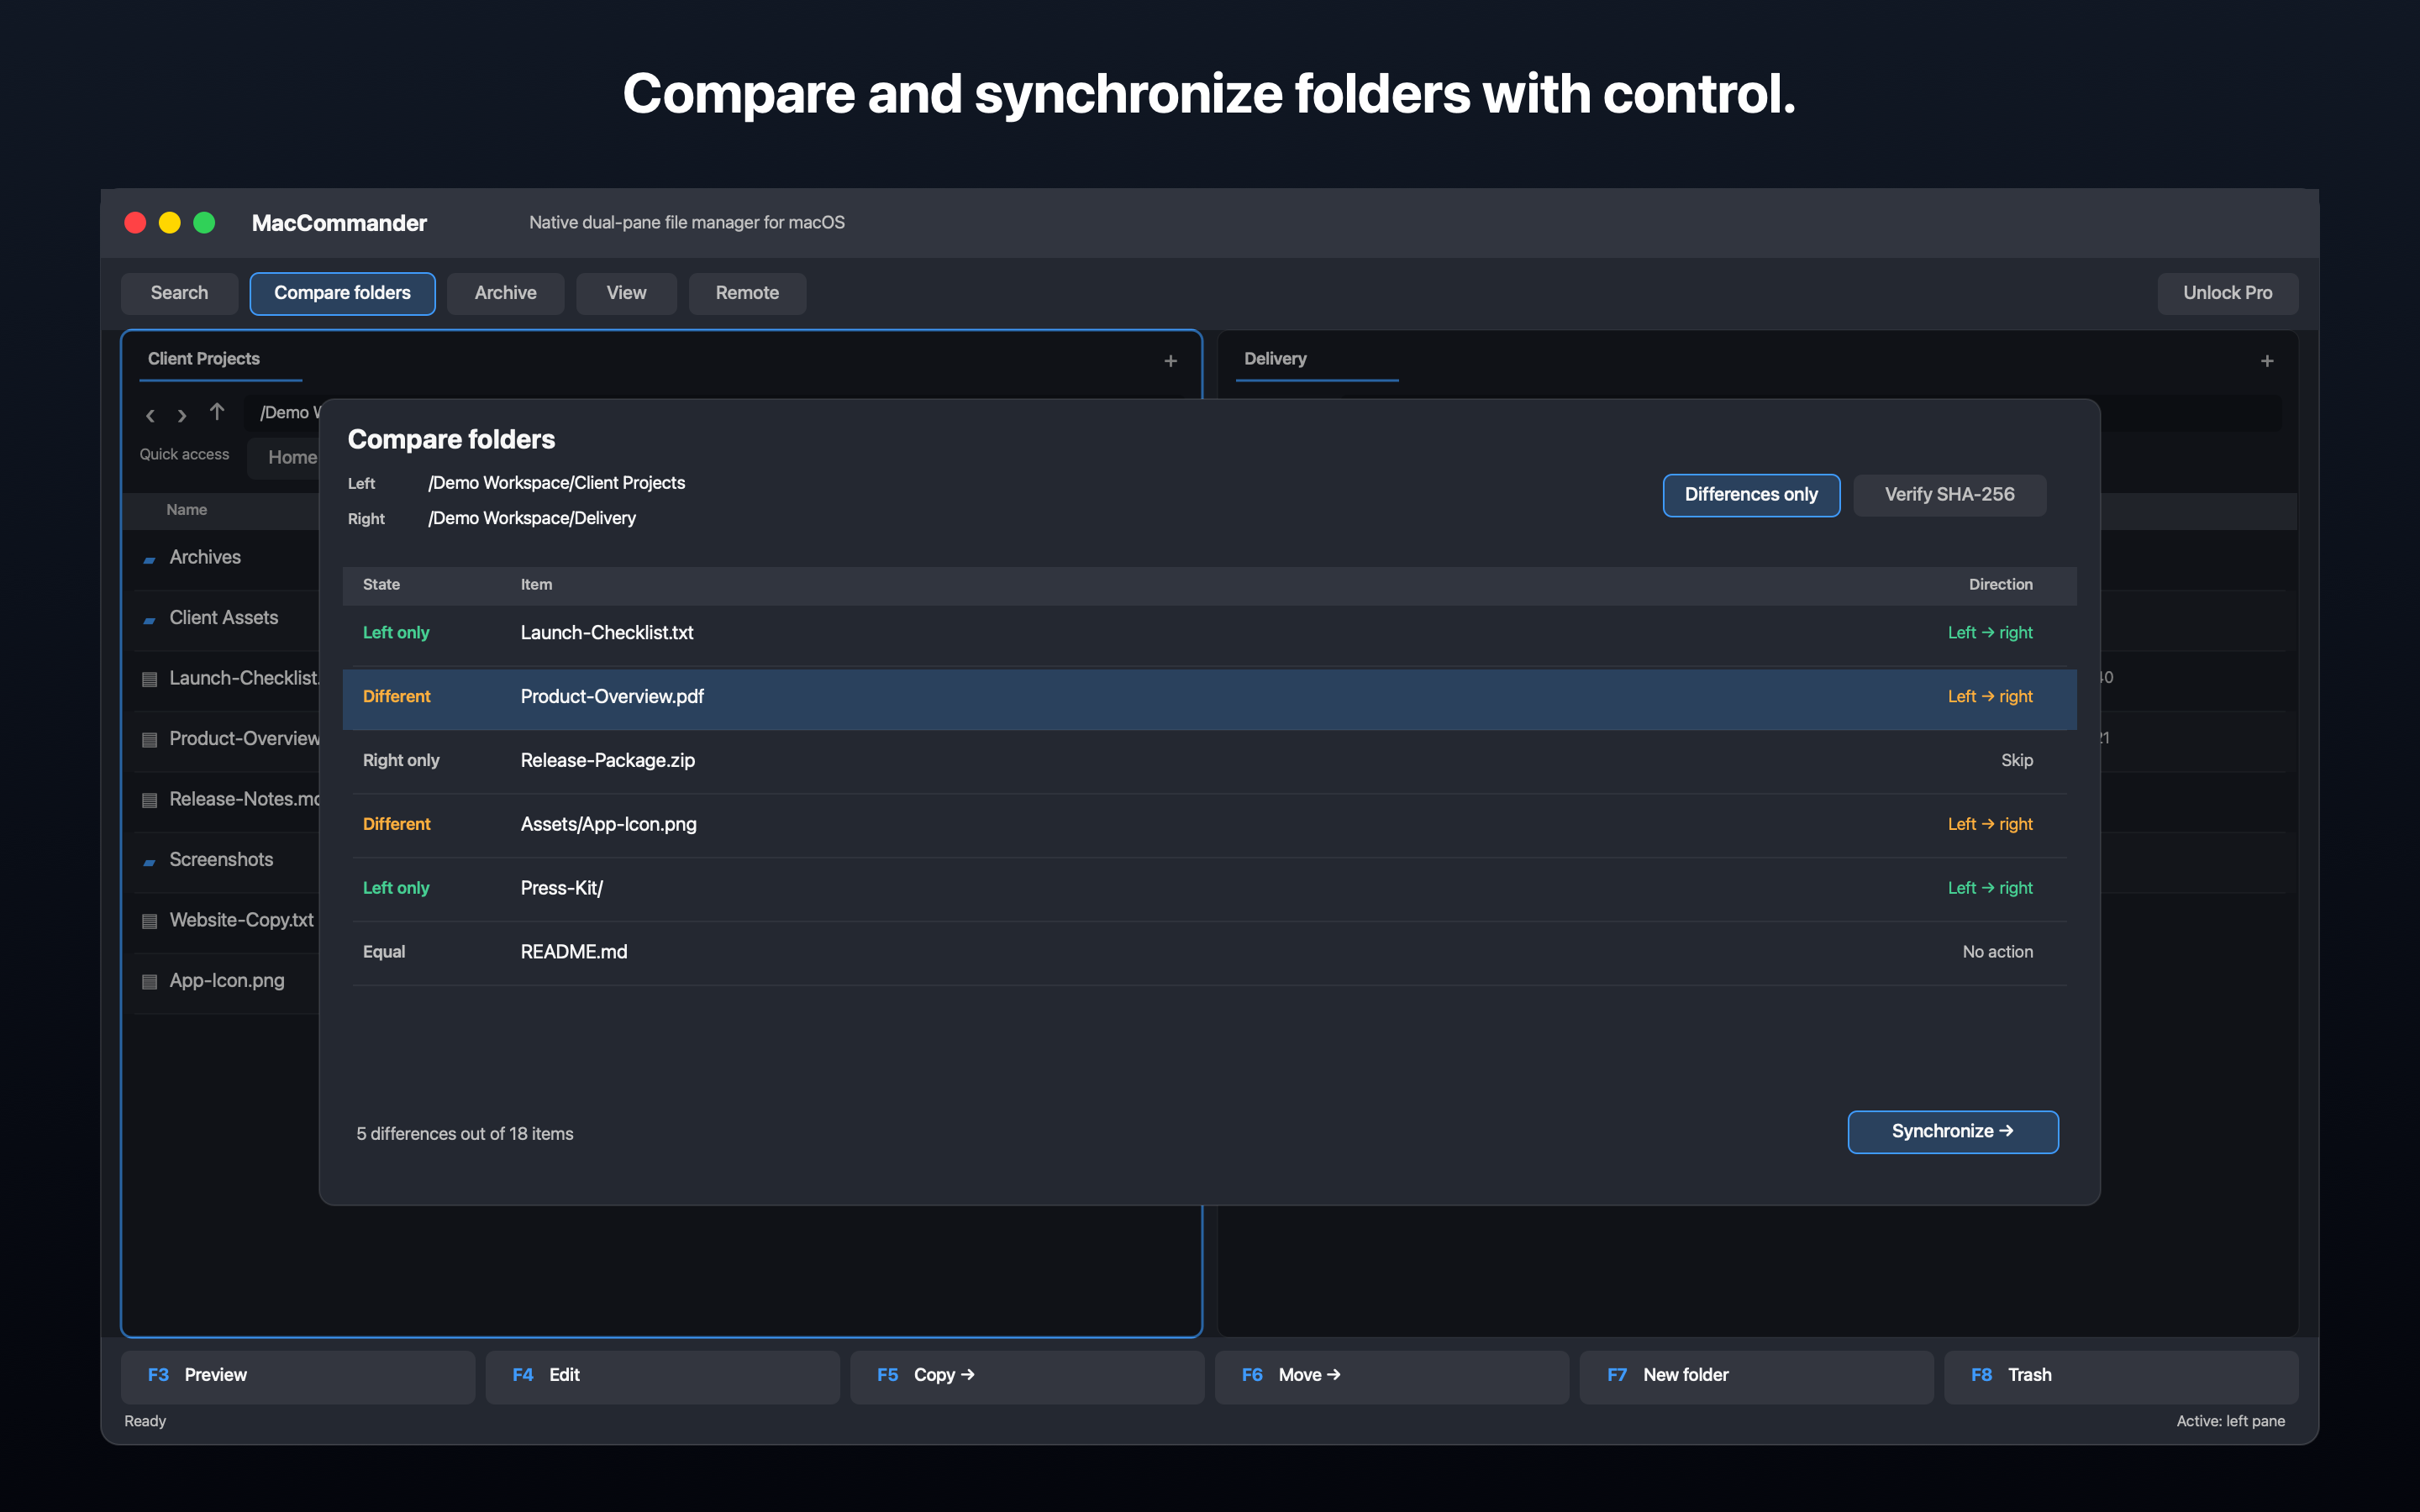Viewport: 2420px width, 1512px height.
Task: Select the README.md comparison row
Action: [1209, 953]
